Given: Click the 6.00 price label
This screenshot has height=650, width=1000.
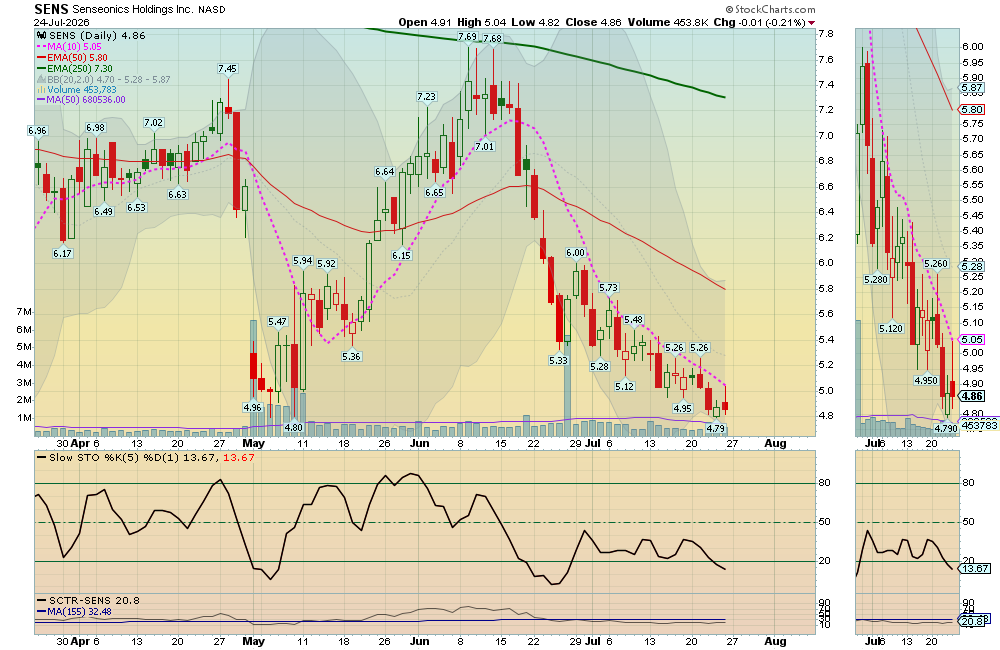Looking at the screenshot, I should (575, 253).
